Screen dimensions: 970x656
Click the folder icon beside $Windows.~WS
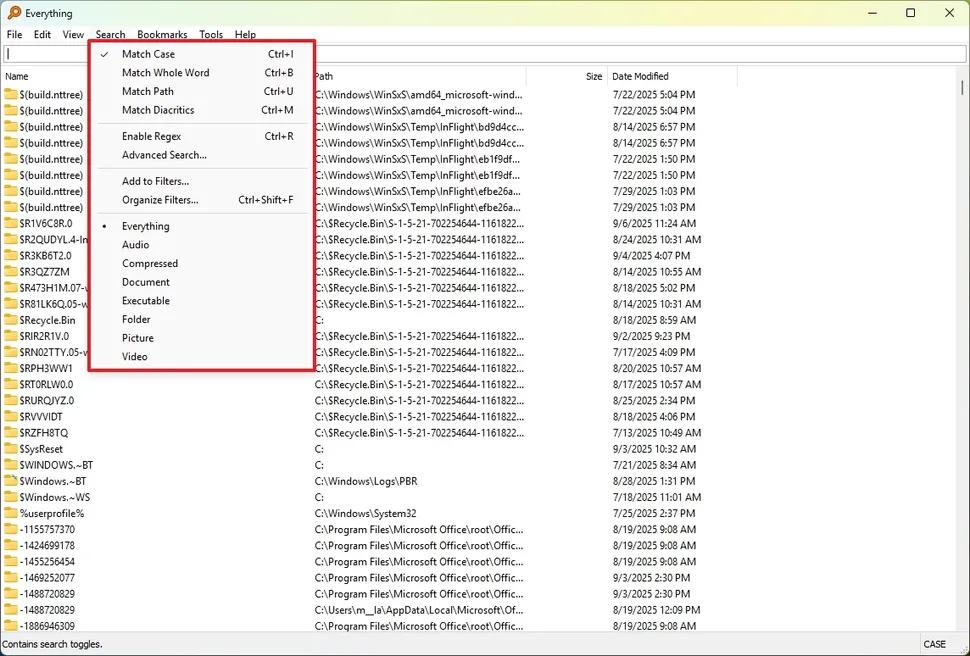[x=12, y=497]
